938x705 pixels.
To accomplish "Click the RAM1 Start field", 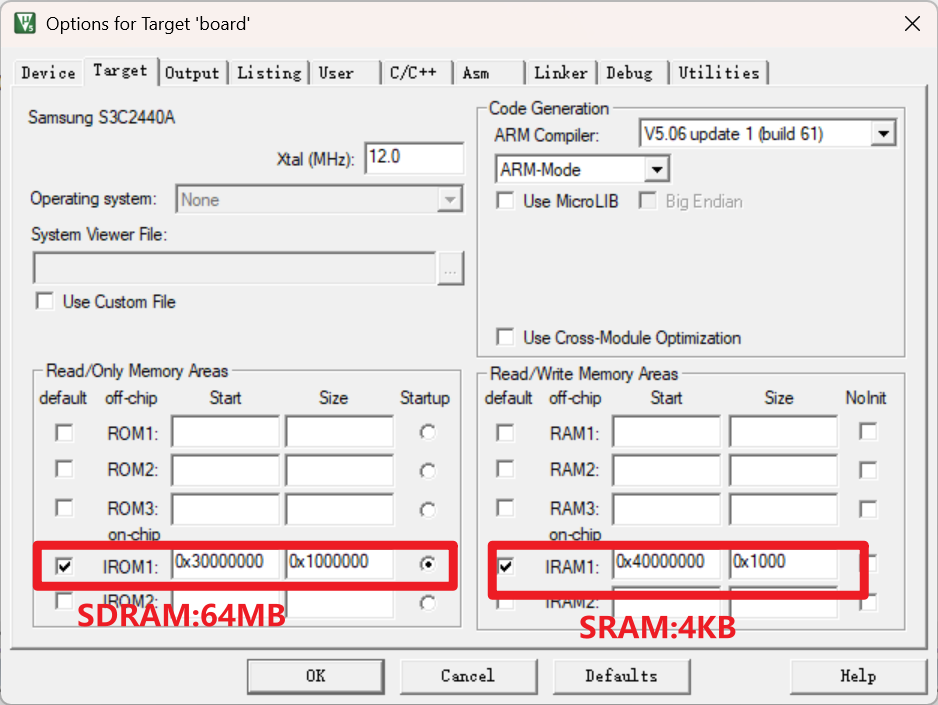I will point(666,432).
